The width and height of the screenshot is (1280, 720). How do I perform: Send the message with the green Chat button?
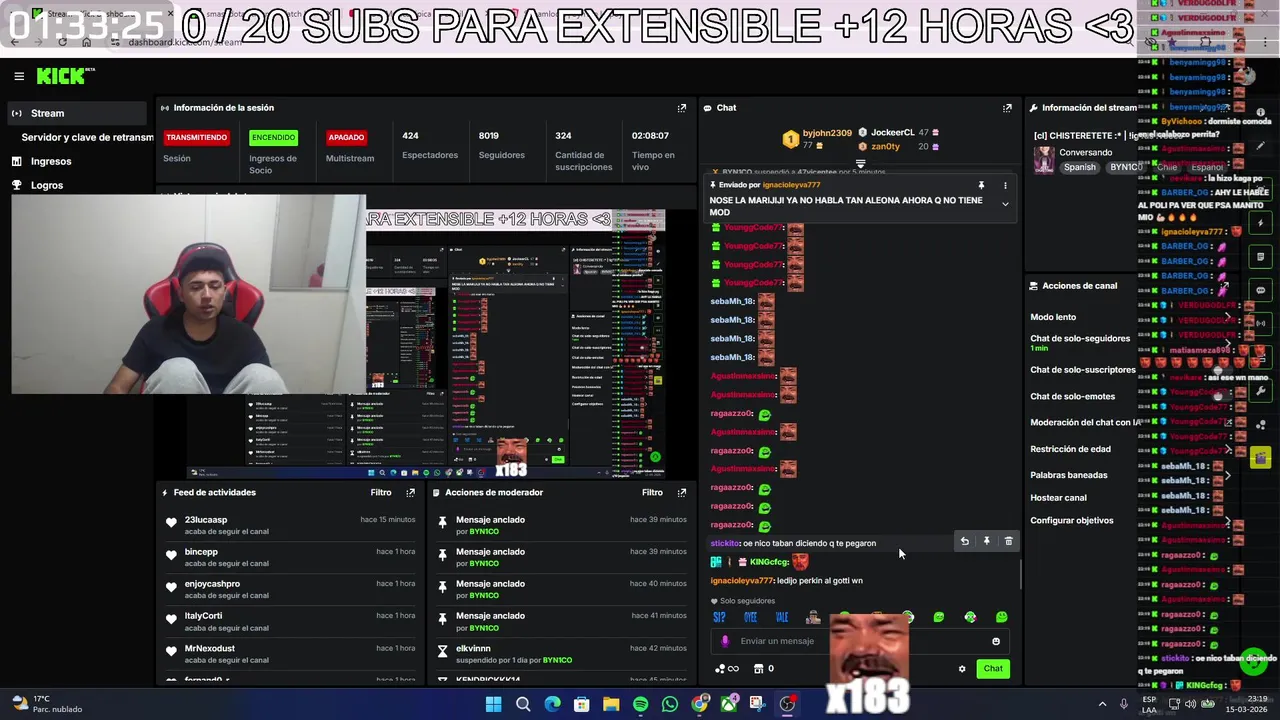point(993,669)
